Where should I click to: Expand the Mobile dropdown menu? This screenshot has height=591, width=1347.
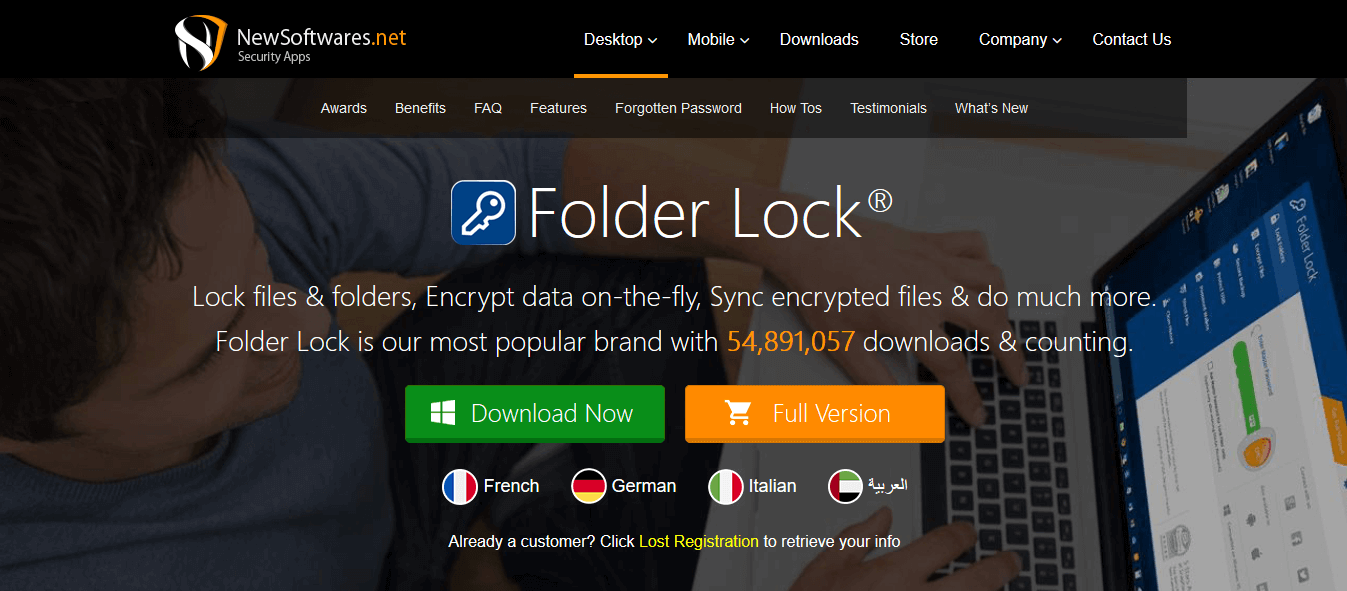[x=718, y=40]
